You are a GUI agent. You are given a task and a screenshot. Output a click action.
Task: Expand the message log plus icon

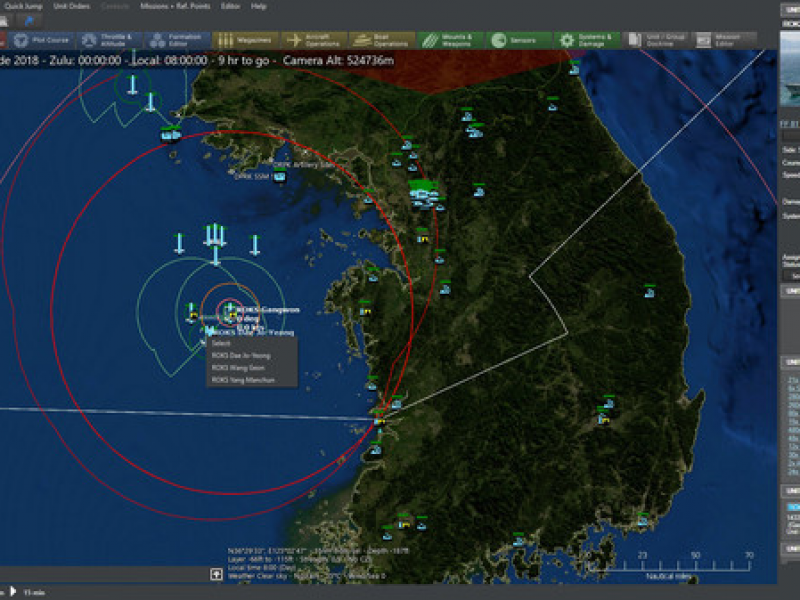pos(216,574)
